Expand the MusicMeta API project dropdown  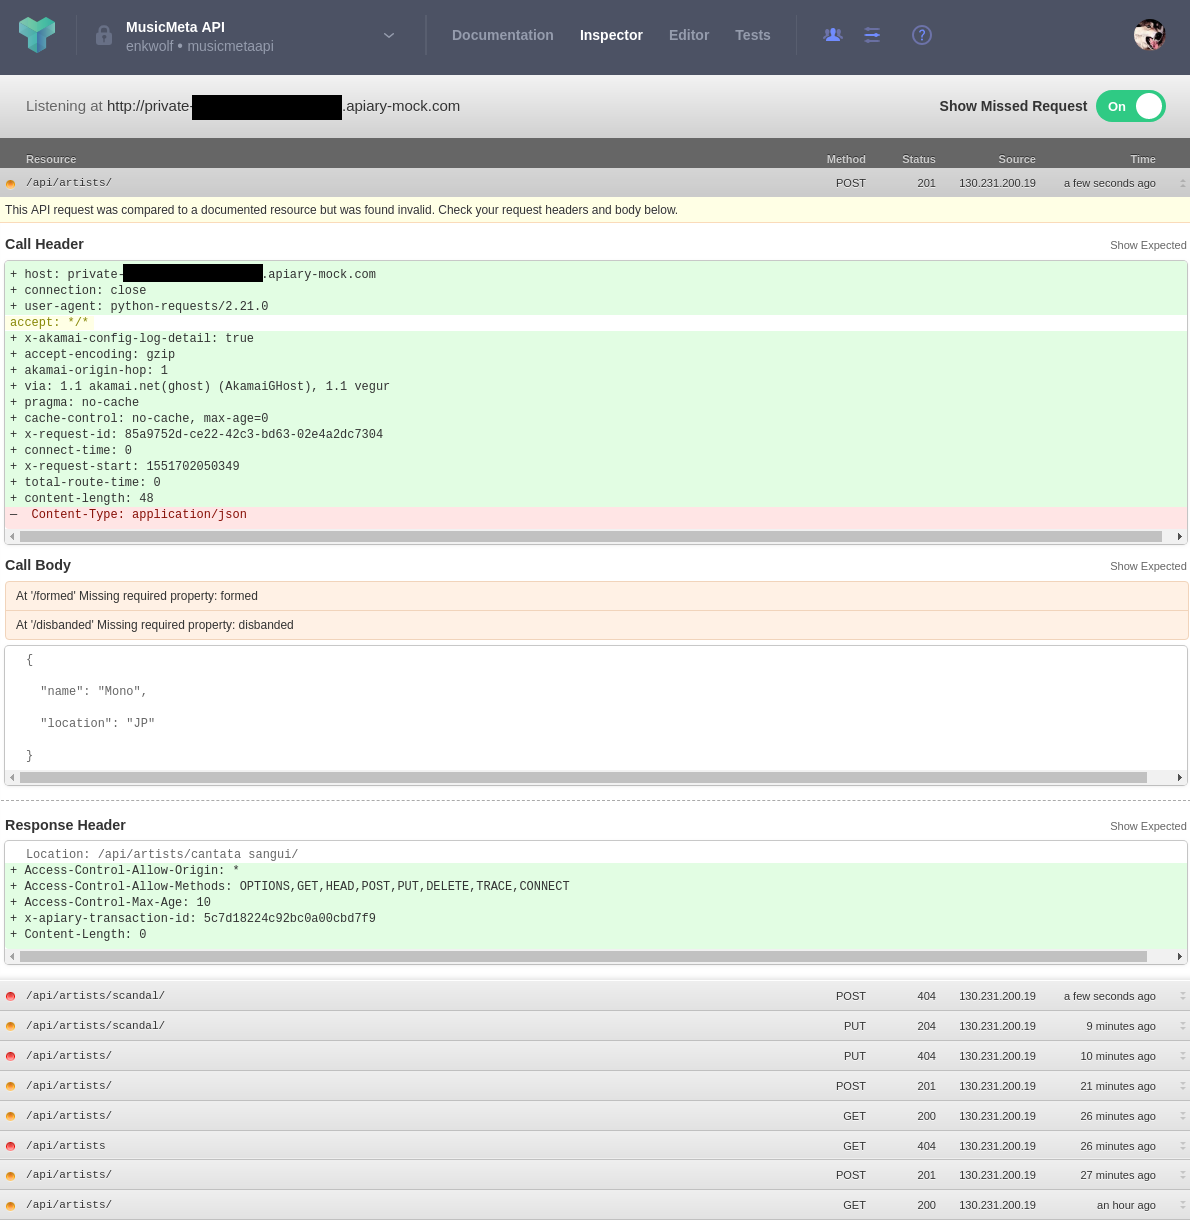(x=389, y=35)
